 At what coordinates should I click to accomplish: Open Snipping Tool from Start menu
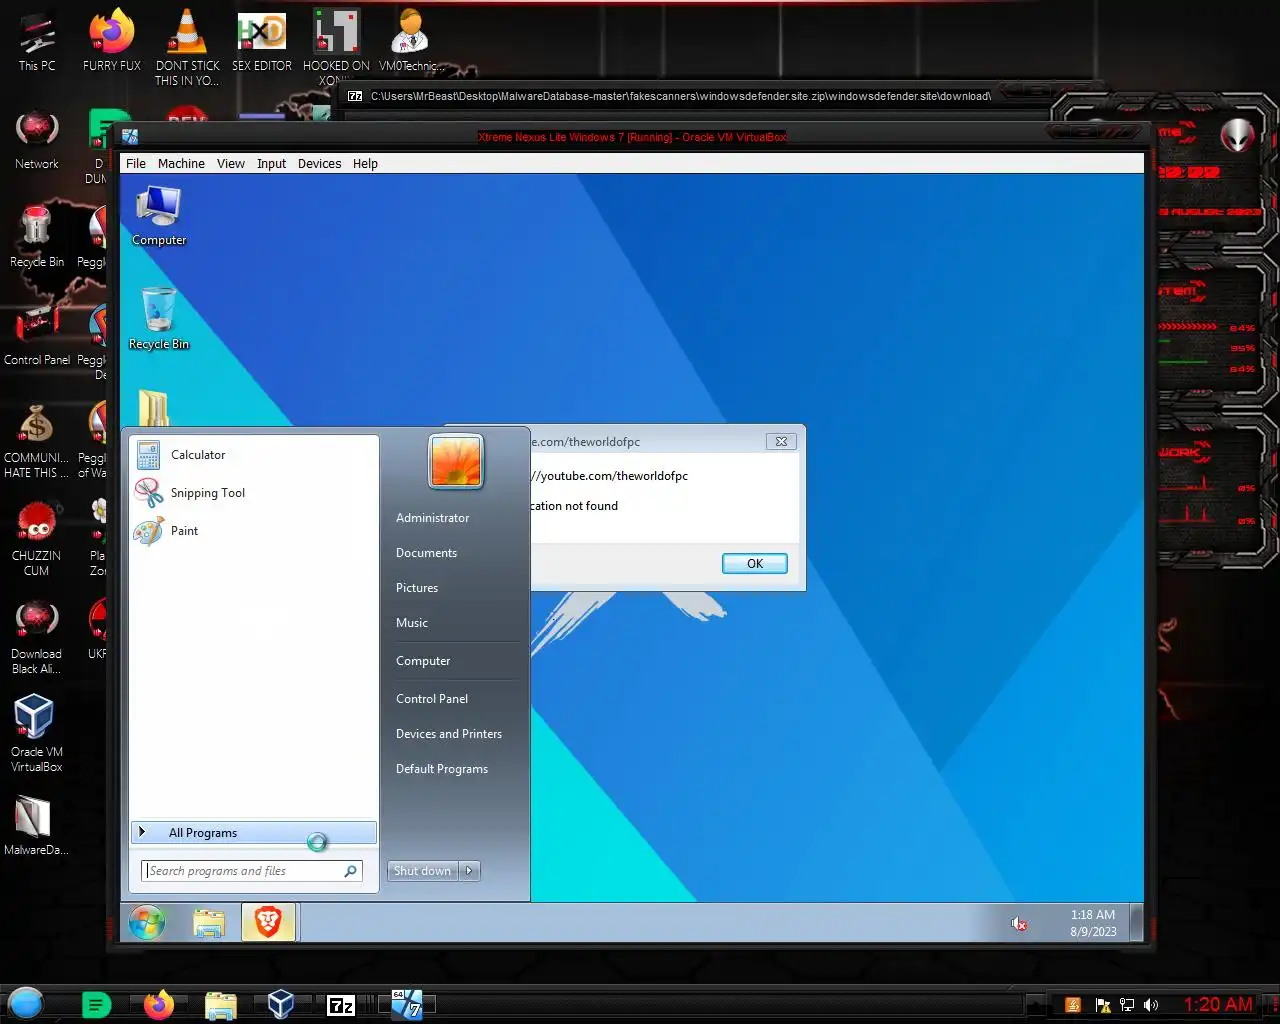pos(254,493)
